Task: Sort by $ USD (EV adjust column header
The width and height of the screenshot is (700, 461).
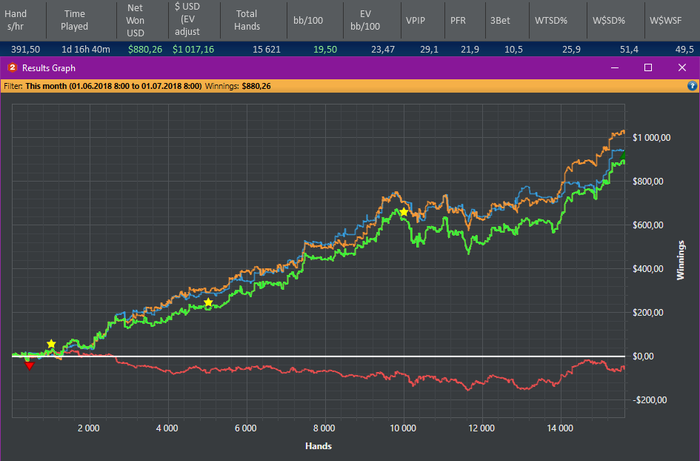Action: pos(195,20)
